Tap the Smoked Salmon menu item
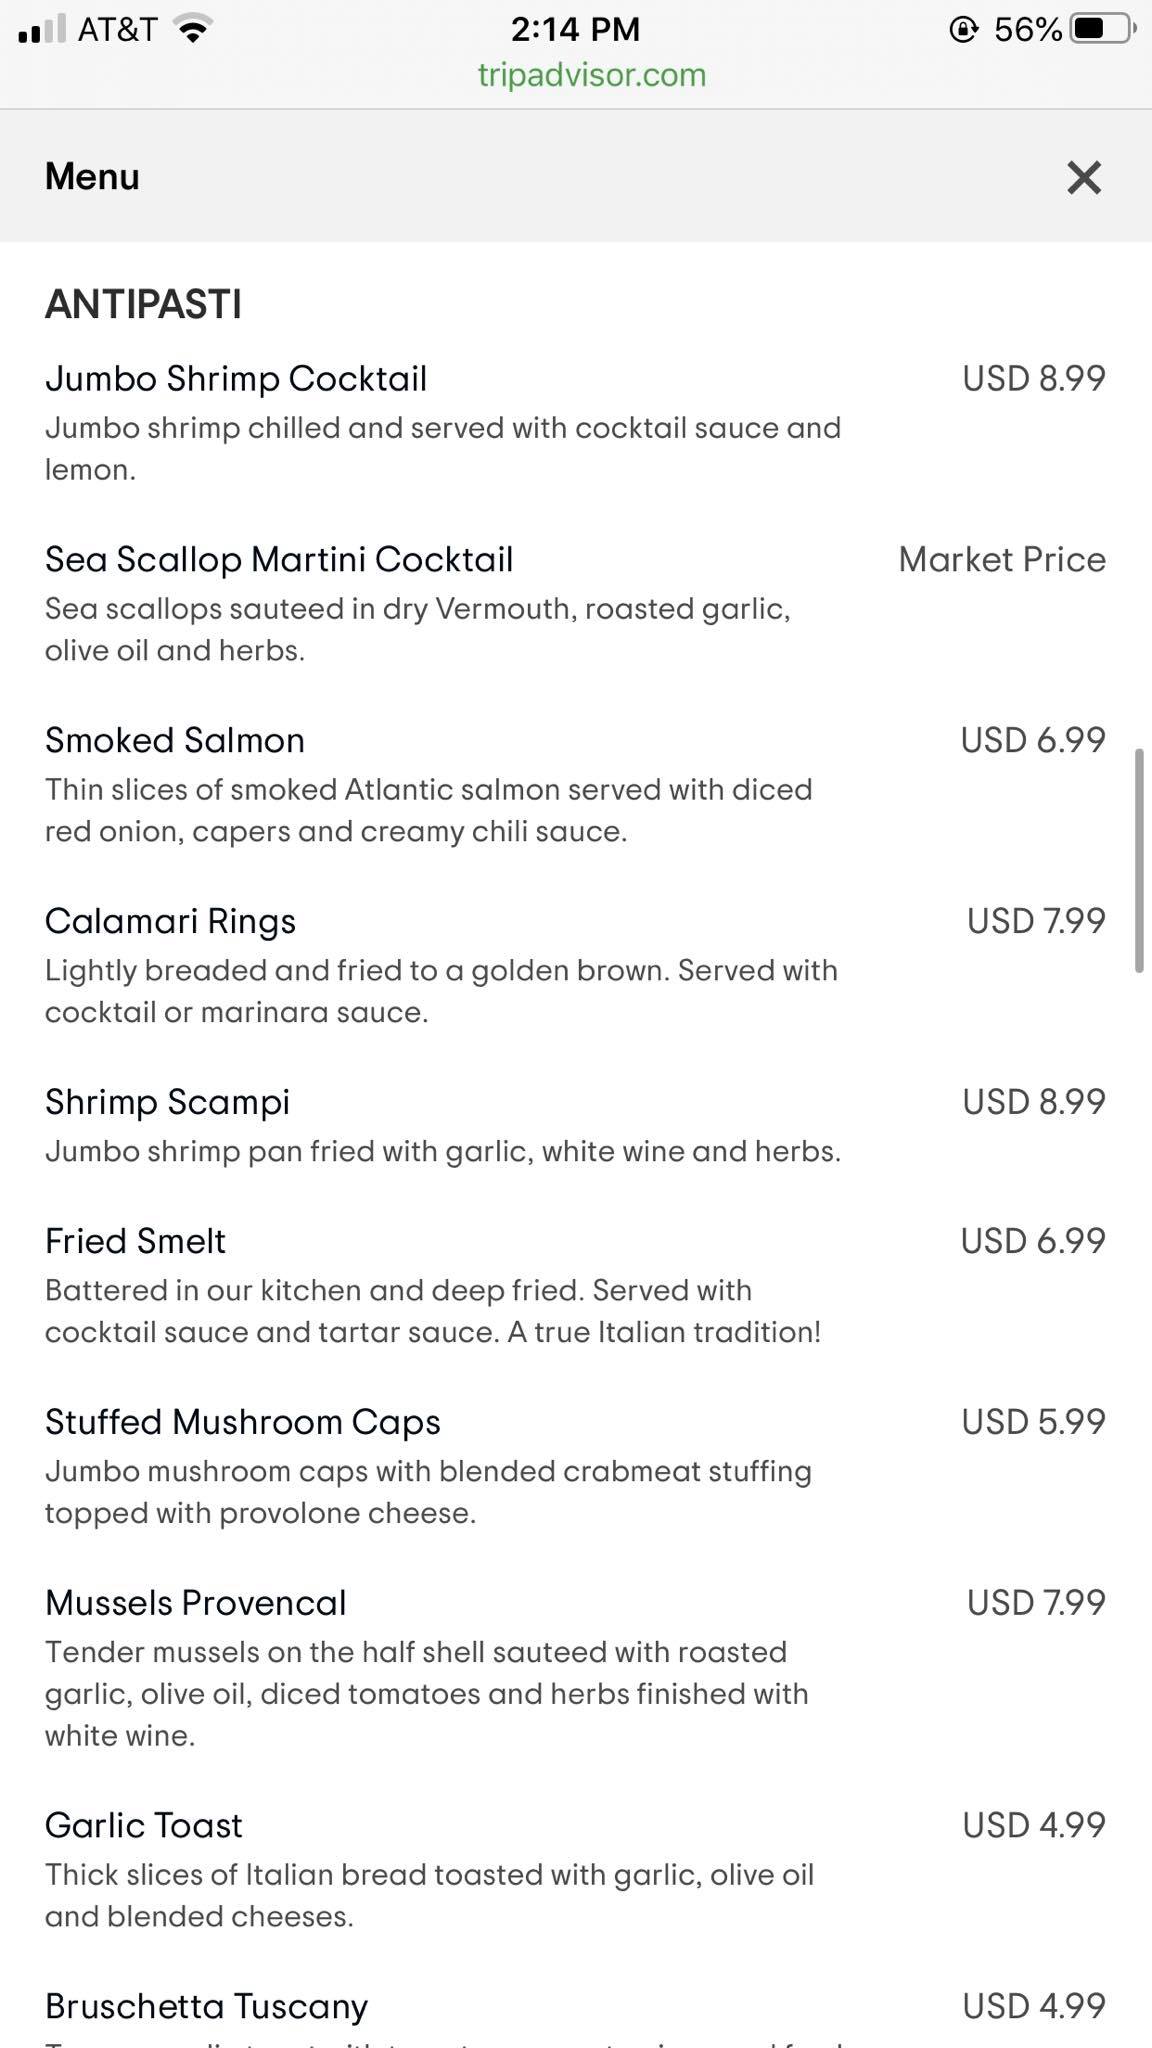The image size is (1152, 2048). (x=175, y=741)
